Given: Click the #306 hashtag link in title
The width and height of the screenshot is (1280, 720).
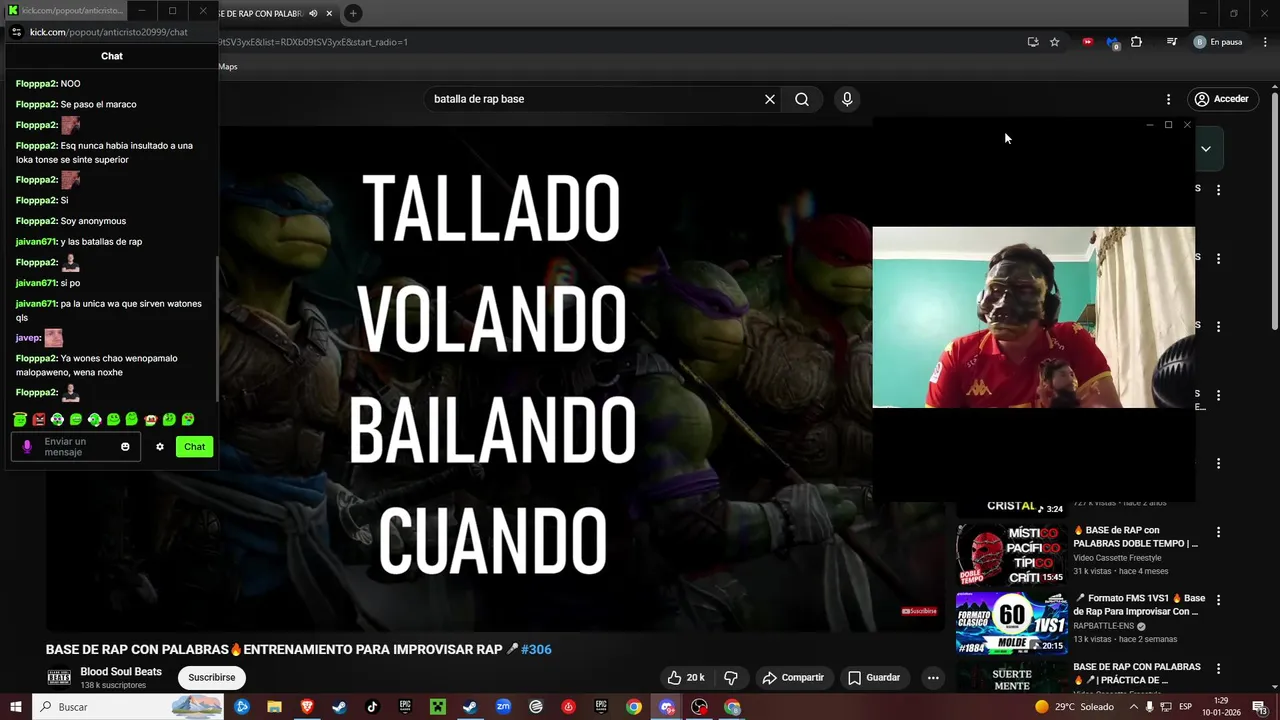Looking at the screenshot, I should pos(536,649).
